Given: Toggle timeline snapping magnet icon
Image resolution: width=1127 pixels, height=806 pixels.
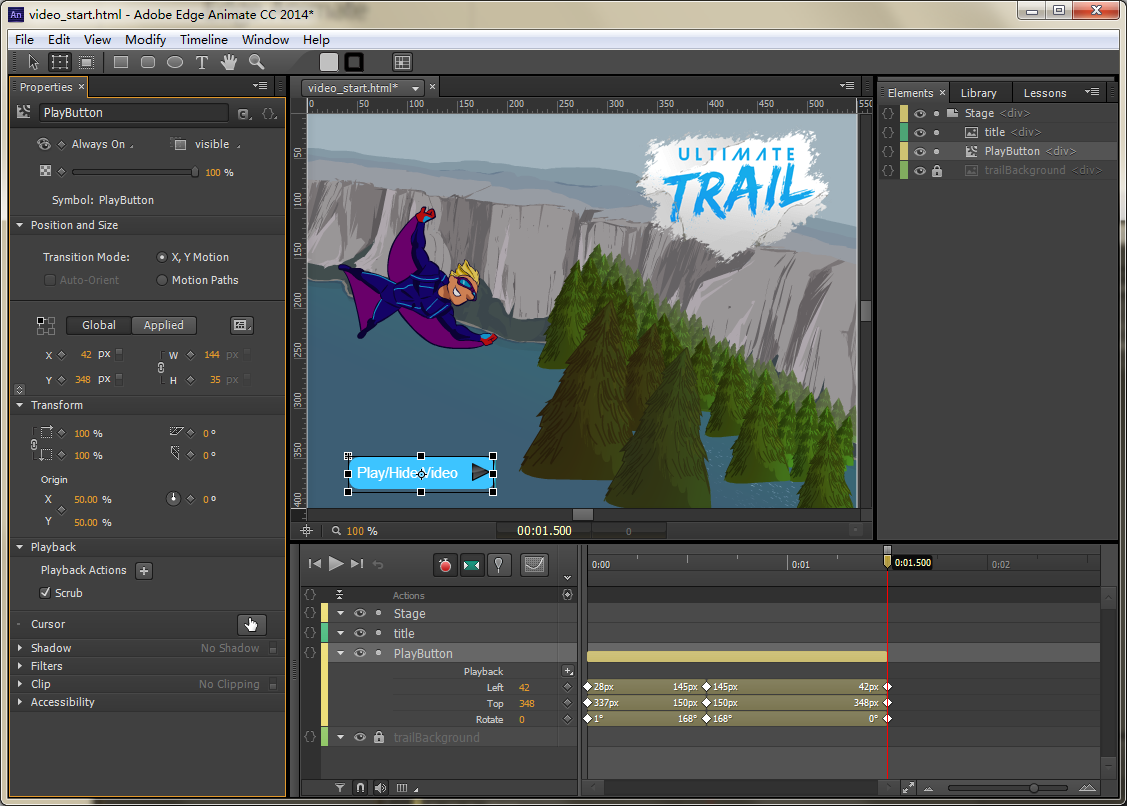Looking at the screenshot, I should [x=360, y=788].
